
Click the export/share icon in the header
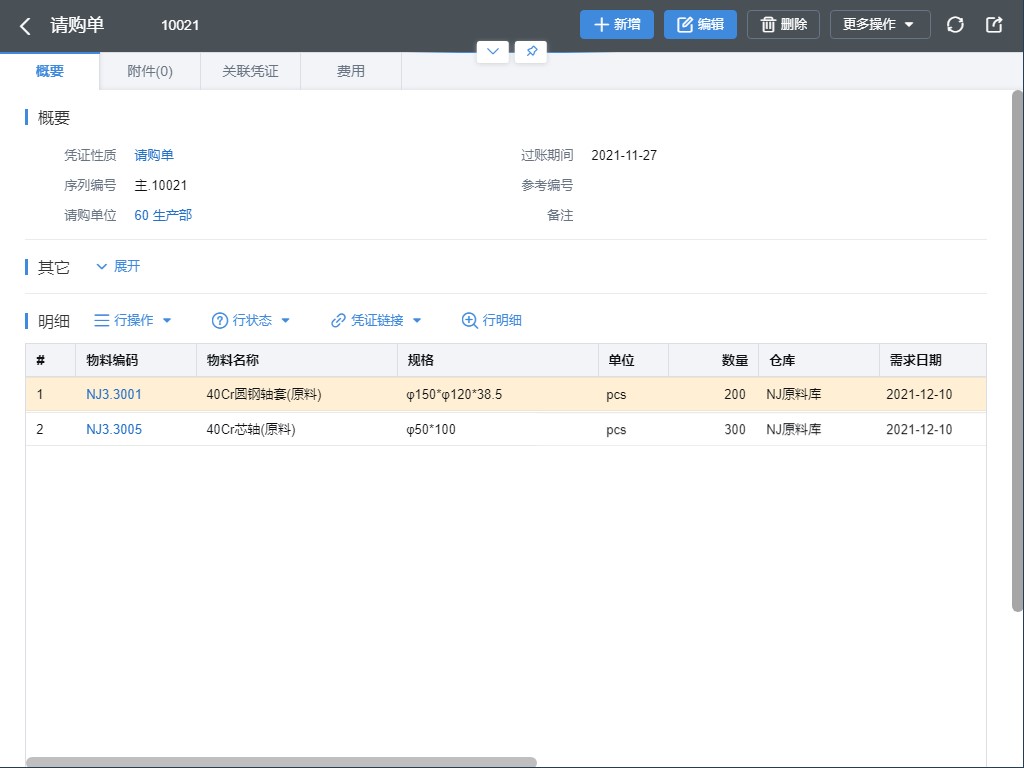pyautogui.click(x=993, y=25)
